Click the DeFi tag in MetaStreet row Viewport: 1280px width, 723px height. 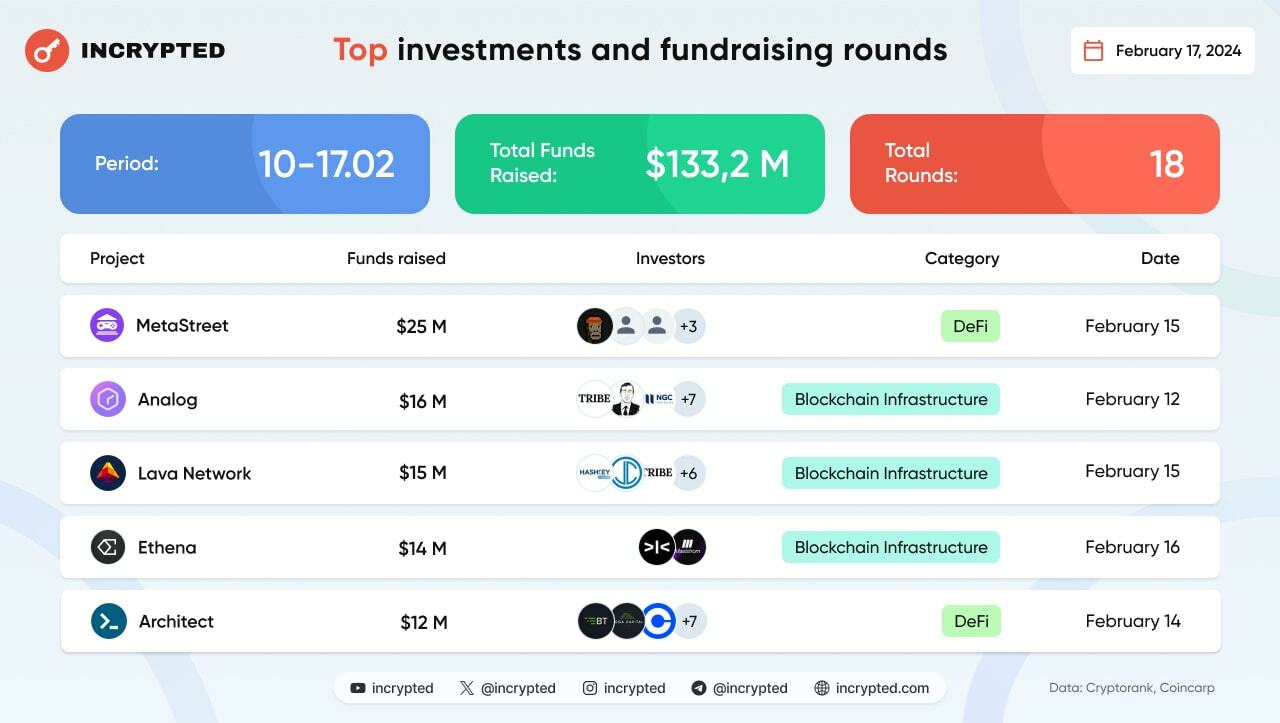pos(970,326)
